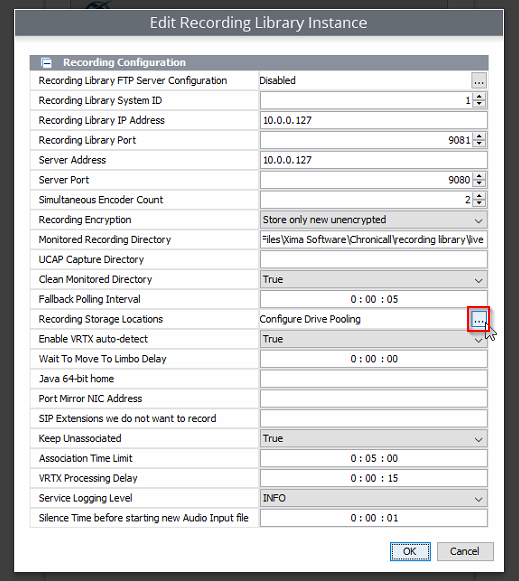Viewport: 519px width, 581px height.
Task: Click Silence Time before new Audio field
Action: [x=373, y=518]
